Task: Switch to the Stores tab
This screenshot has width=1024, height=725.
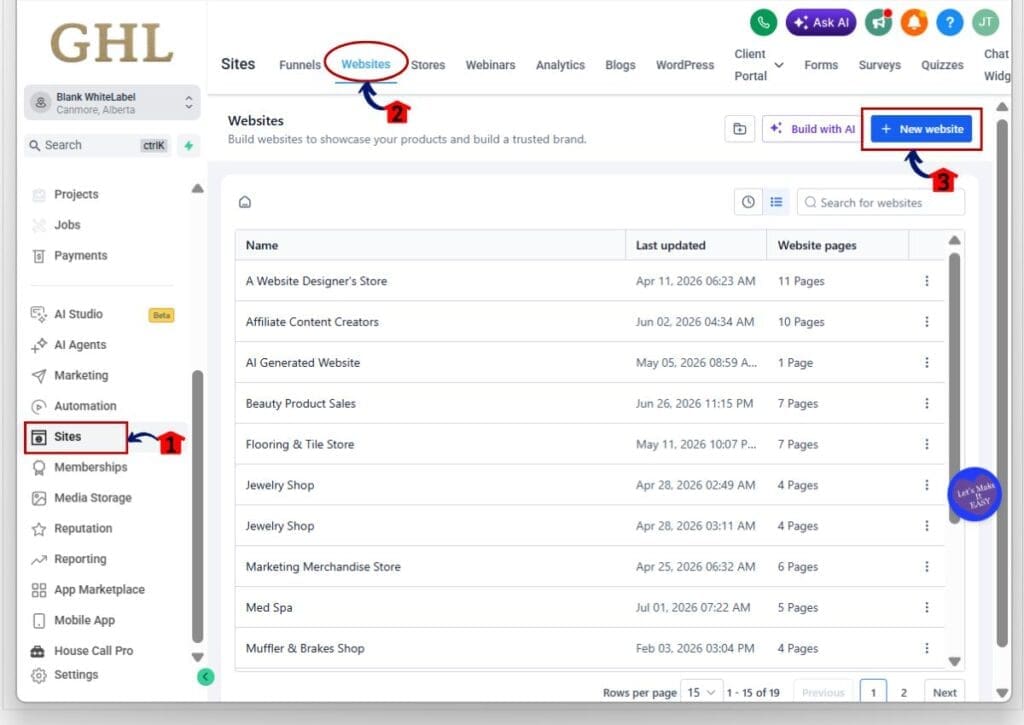Action: tap(428, 65)
